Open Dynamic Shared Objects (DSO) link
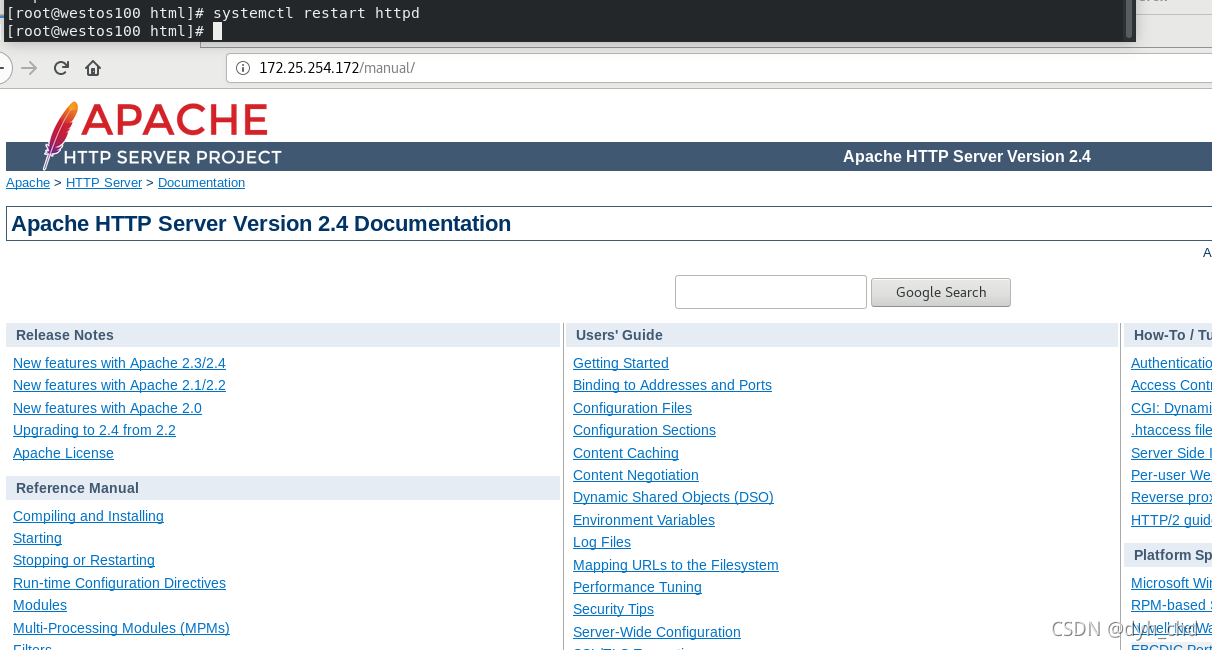 point(673,497)
